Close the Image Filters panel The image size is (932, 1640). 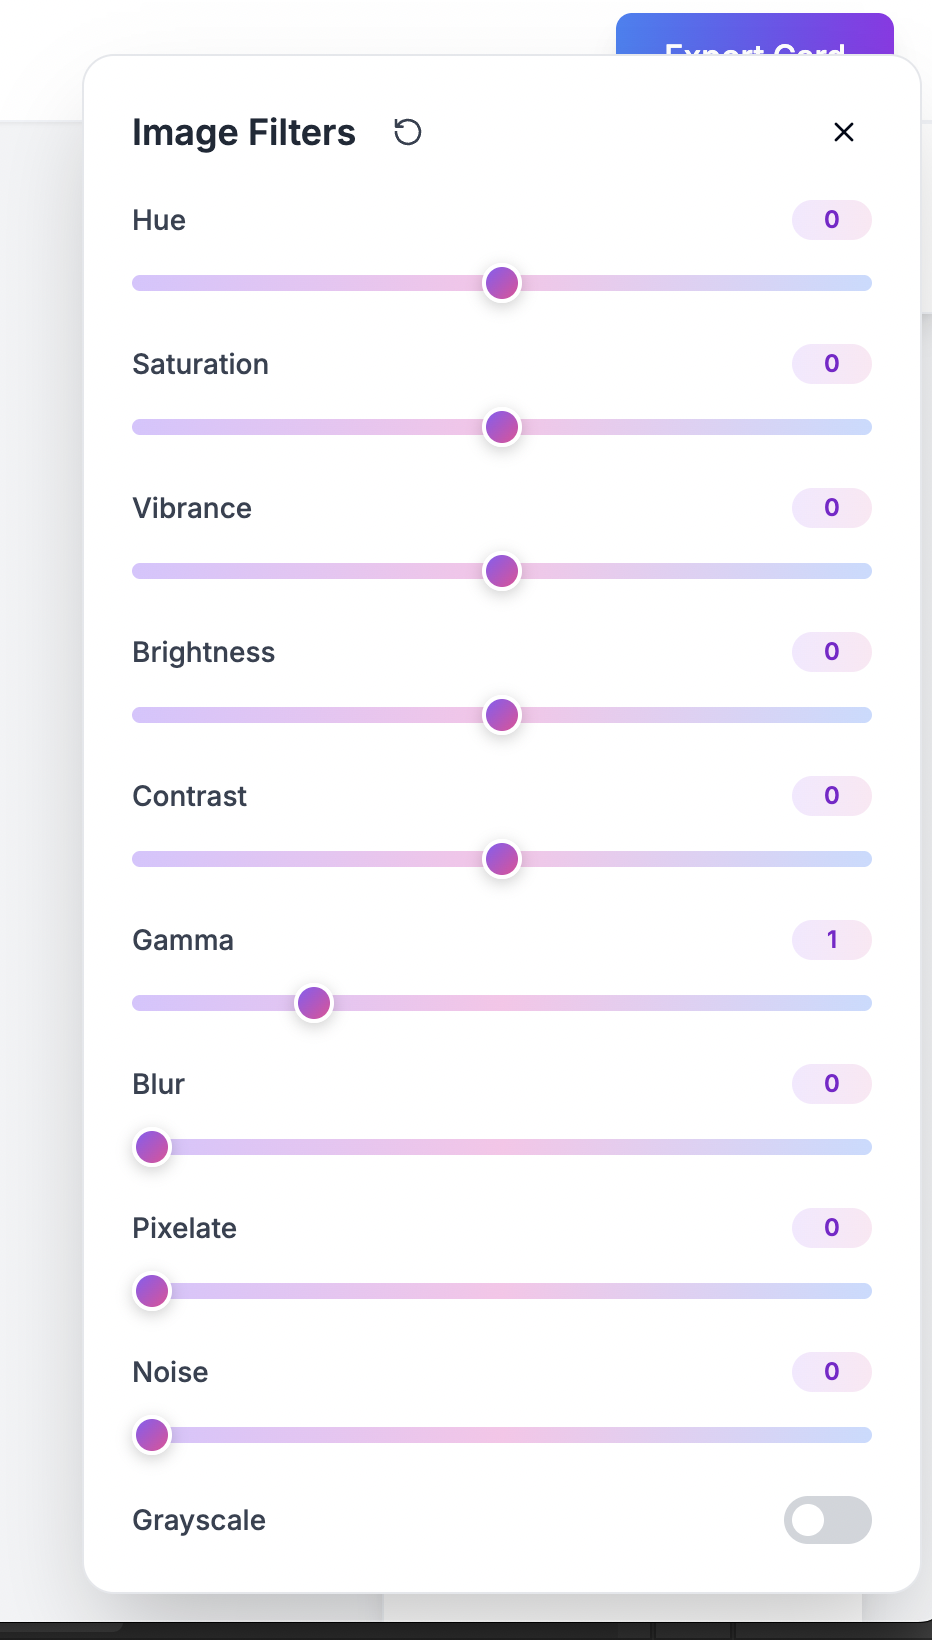point(844,132)
